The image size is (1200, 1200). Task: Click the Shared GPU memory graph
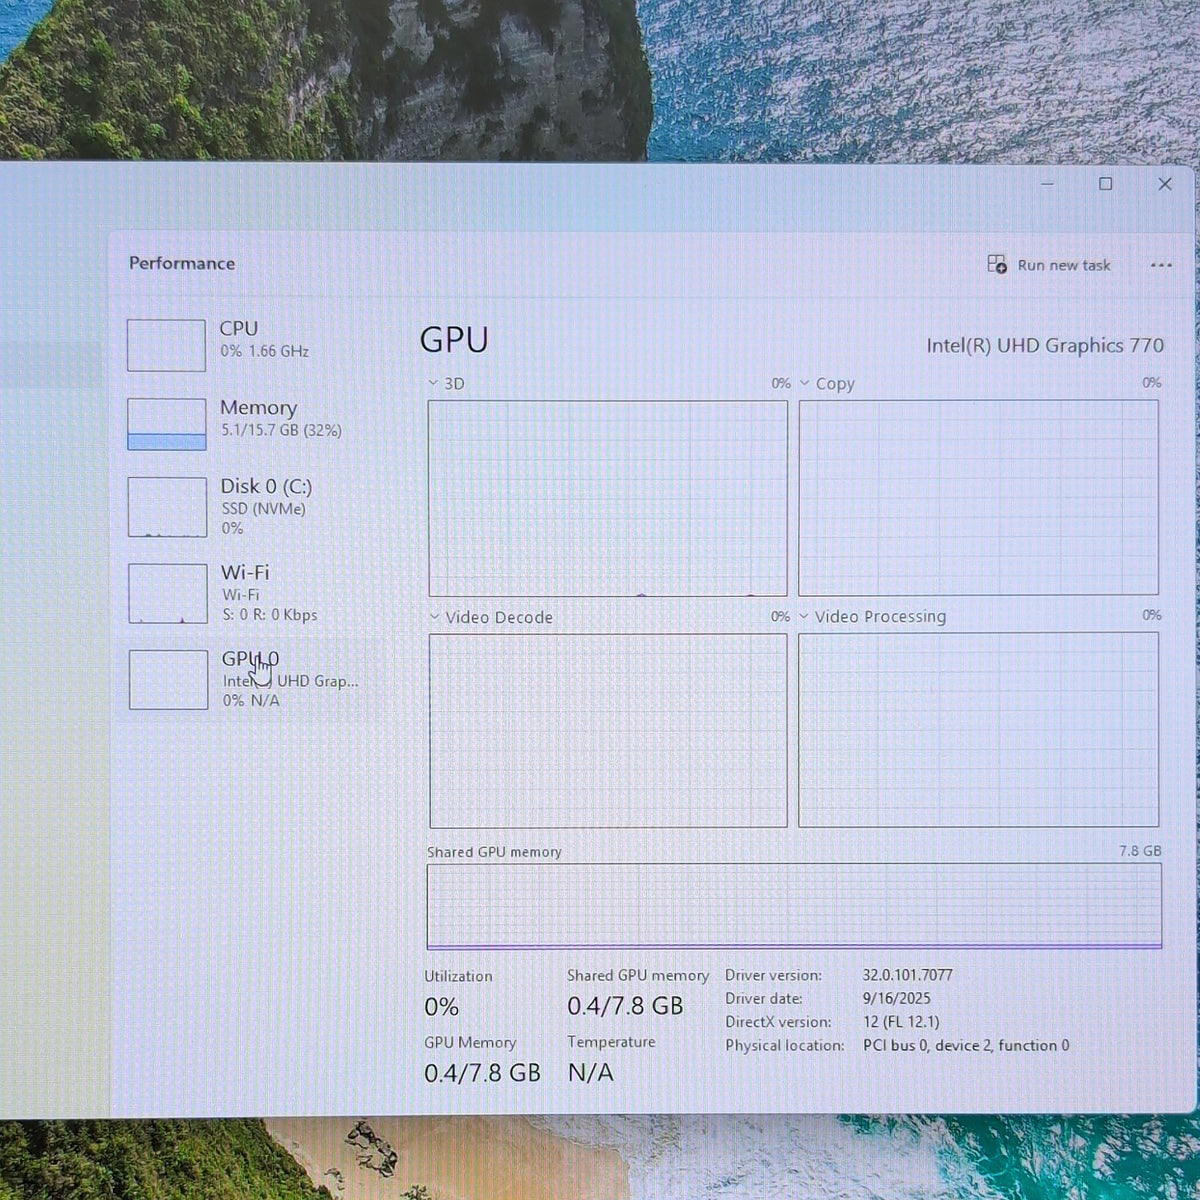pyautogui.click(x=794, y=906)
